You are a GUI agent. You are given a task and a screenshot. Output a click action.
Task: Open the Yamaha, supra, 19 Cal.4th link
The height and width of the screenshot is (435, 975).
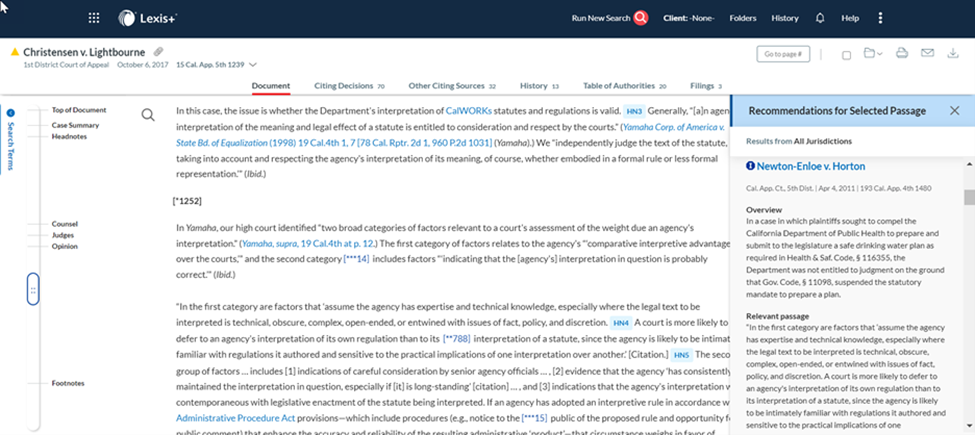click(x=308, y=243)
